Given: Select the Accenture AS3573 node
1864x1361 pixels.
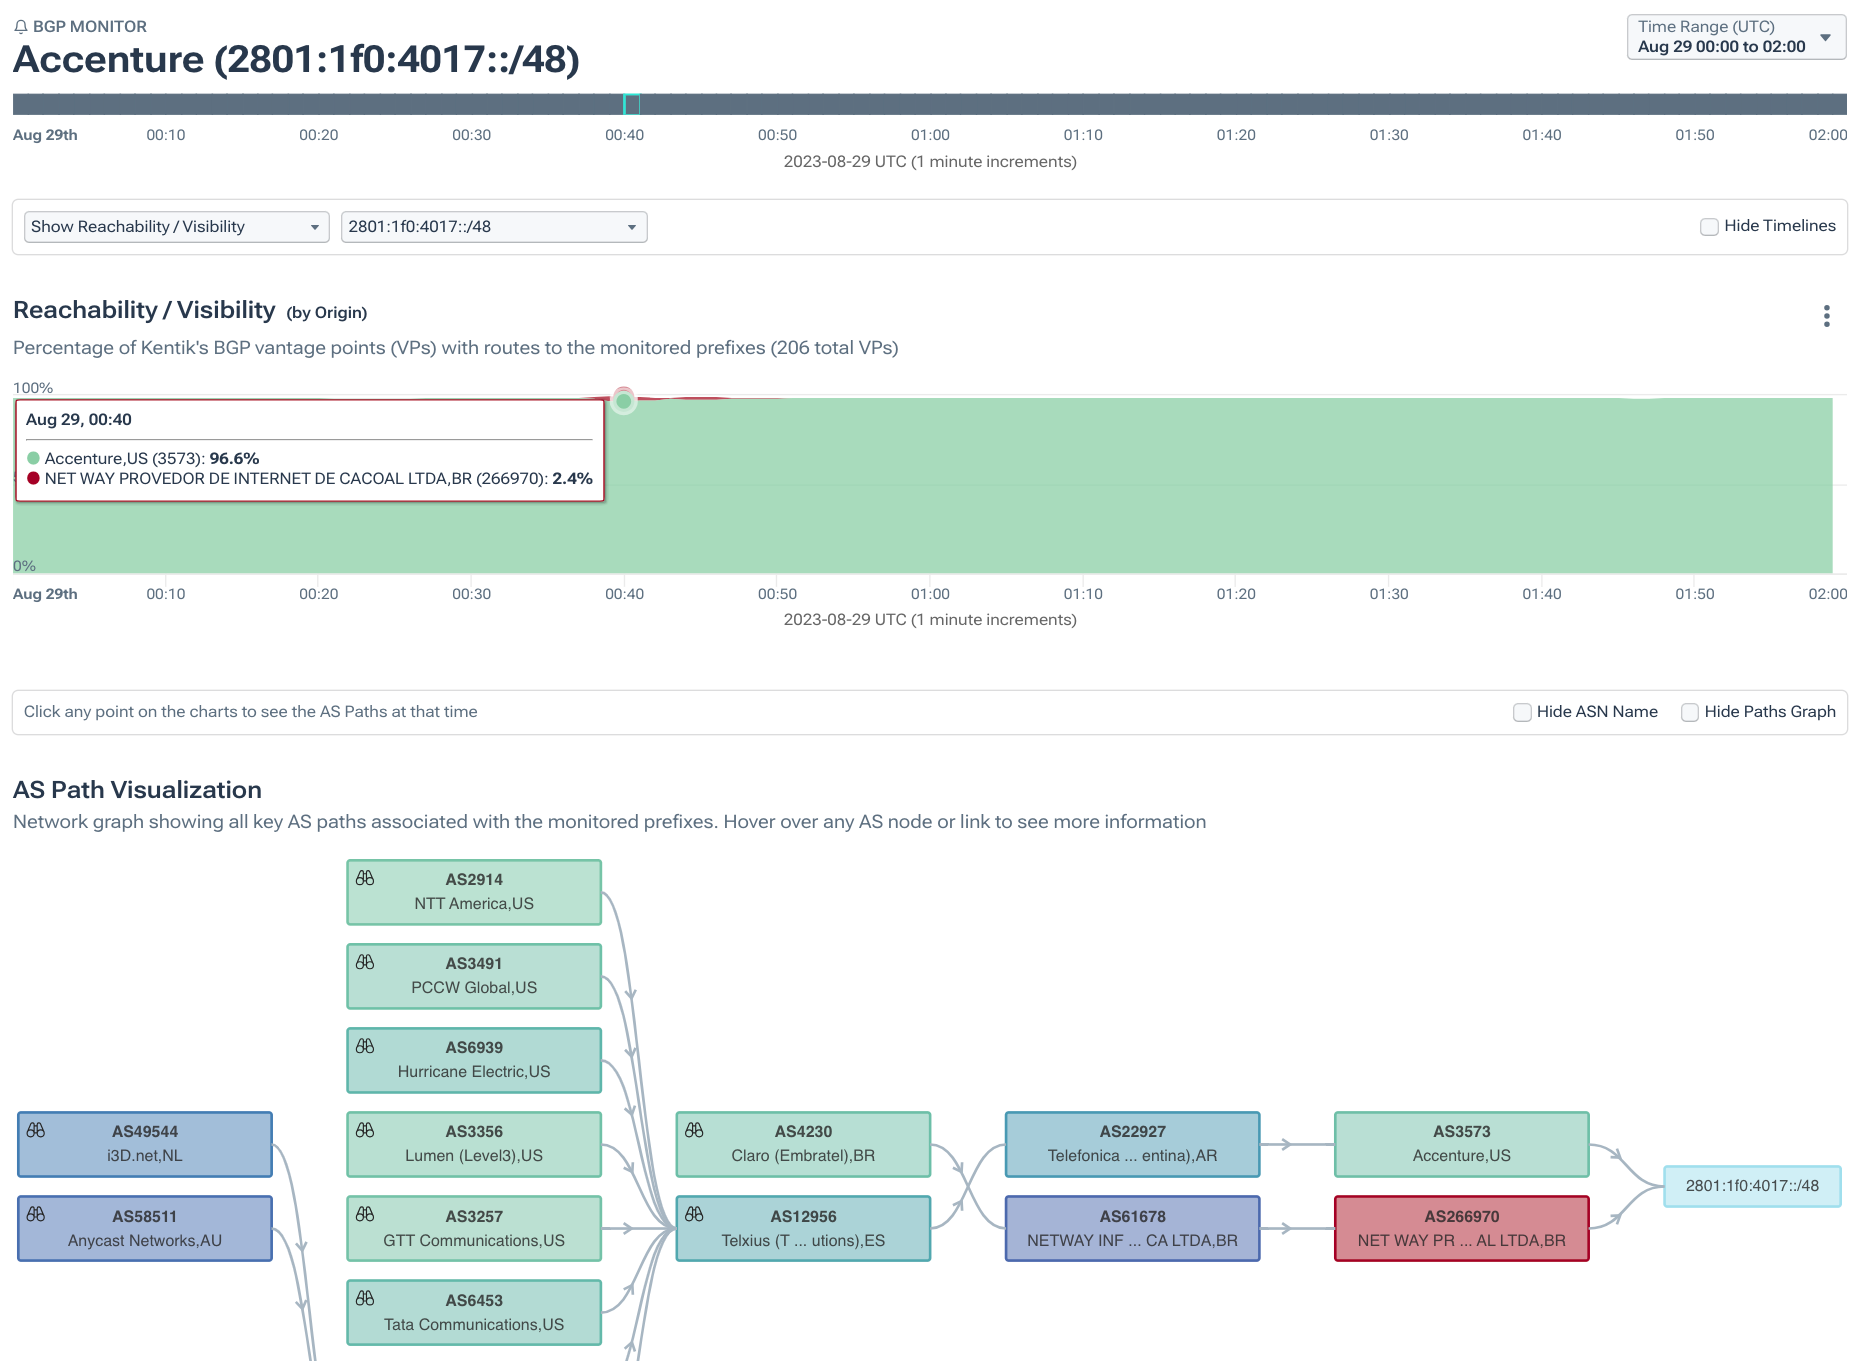Looking at the screenshot, I should [x=1461, y=1144].
